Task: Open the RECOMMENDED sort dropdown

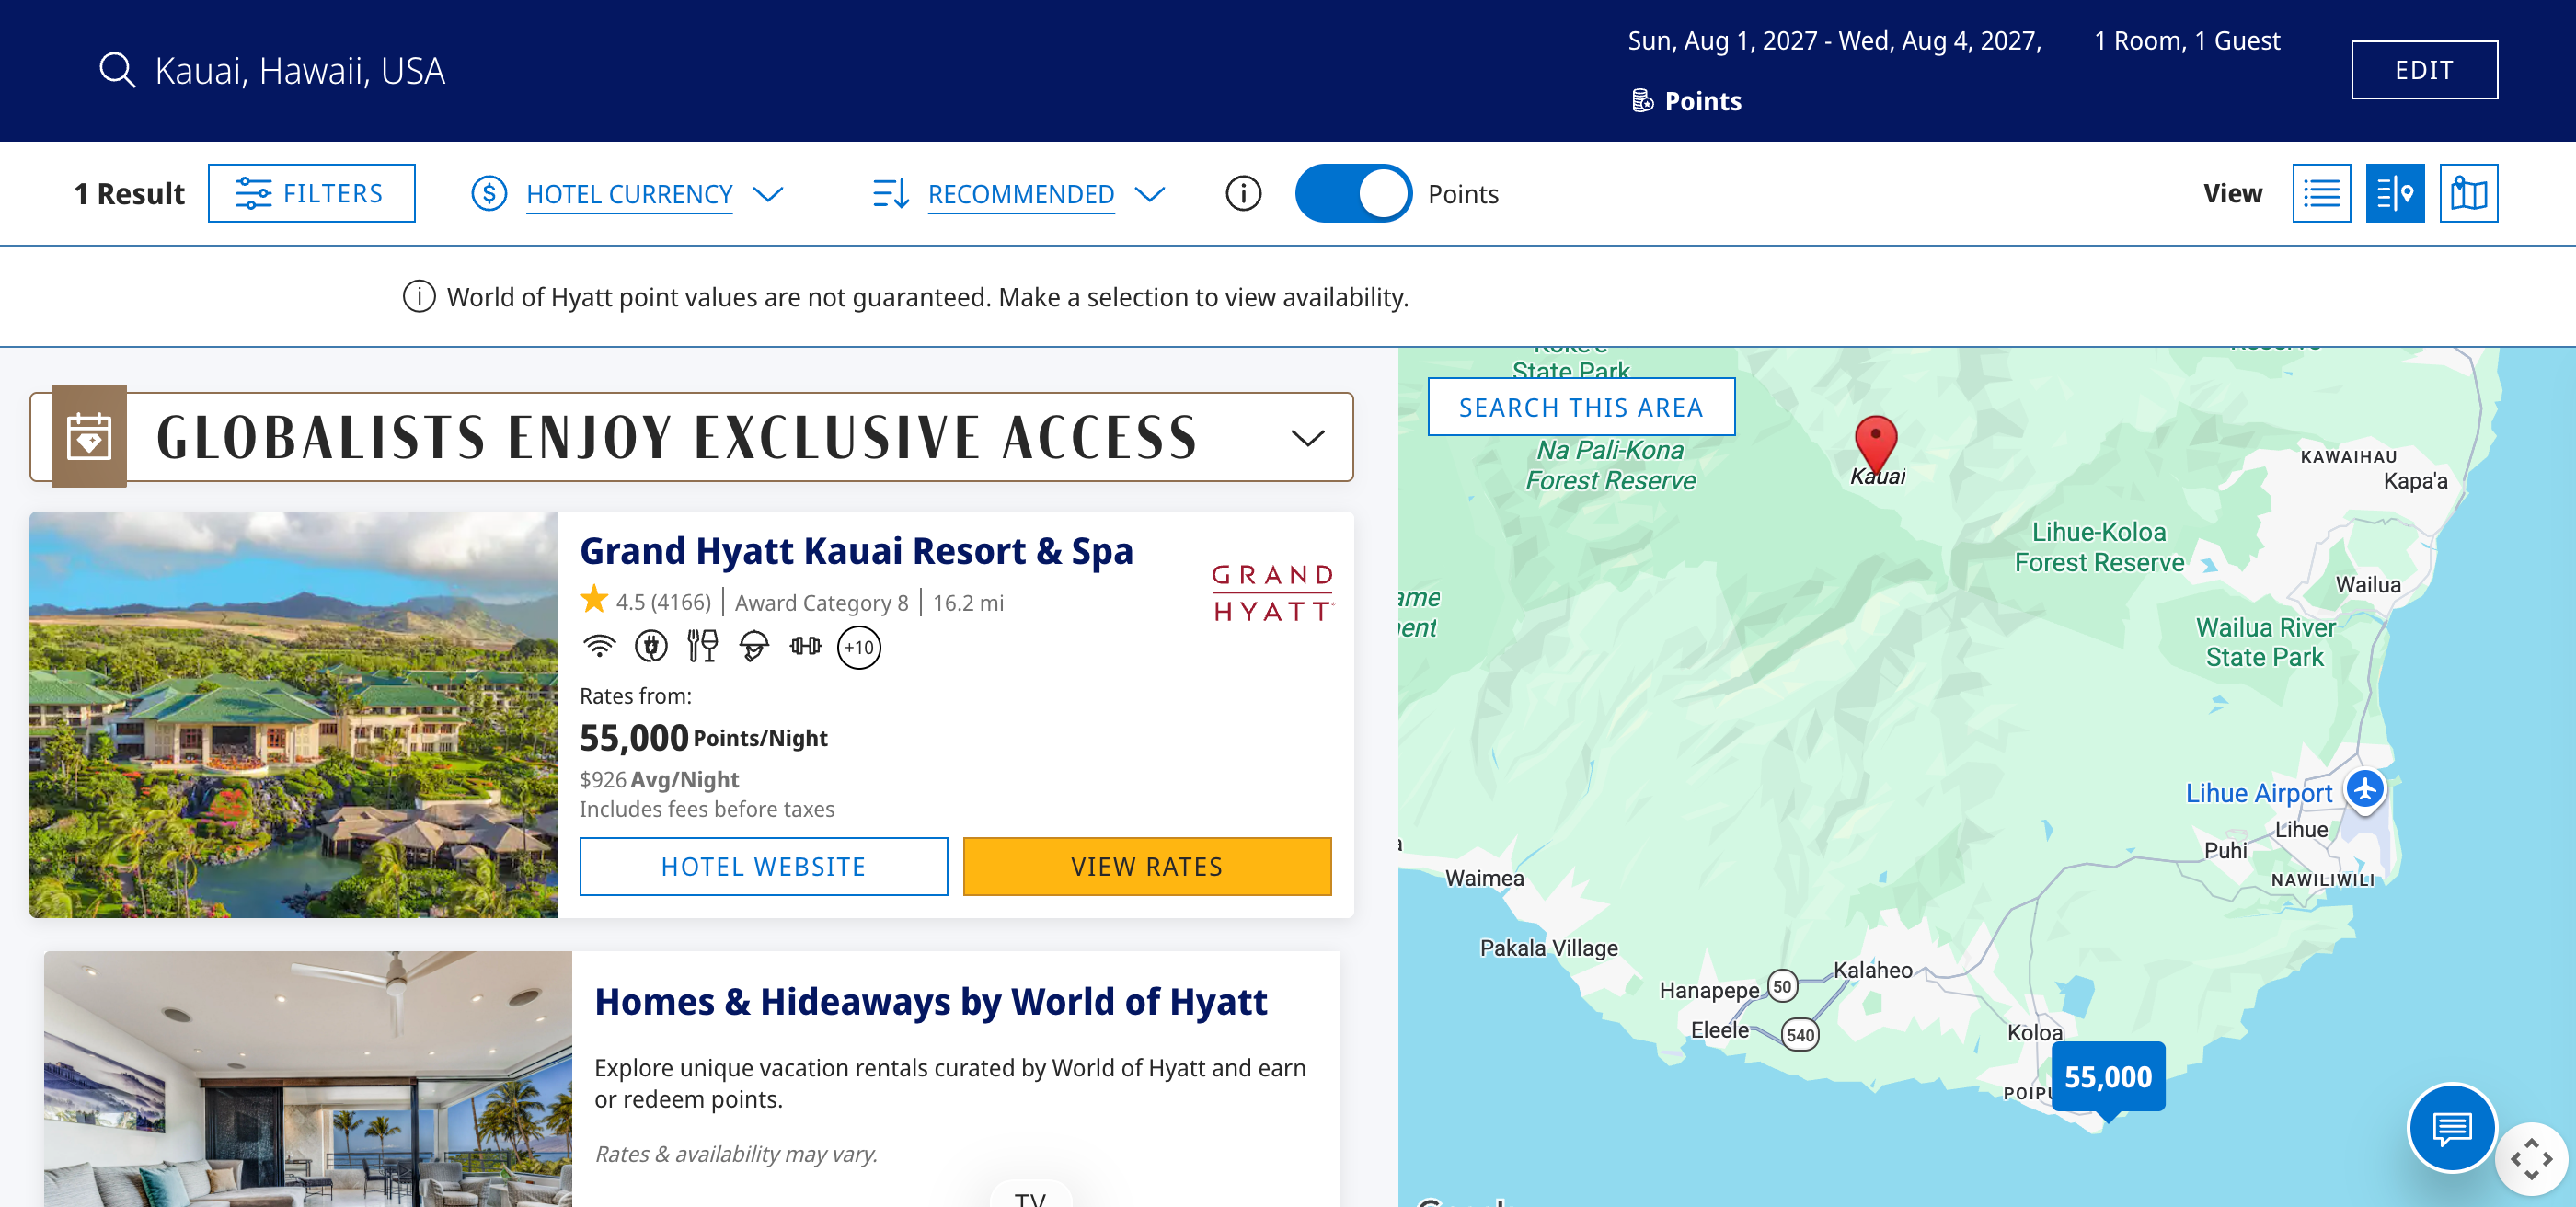Action: [x=1020, y=194]
